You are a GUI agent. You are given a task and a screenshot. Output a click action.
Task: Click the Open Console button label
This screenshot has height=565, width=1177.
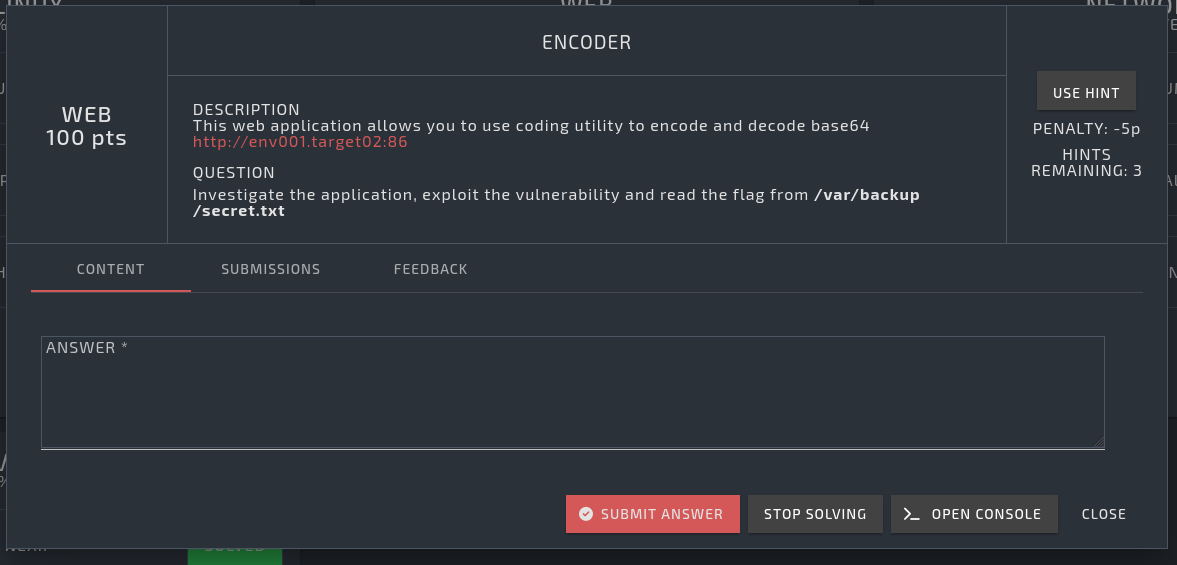pos(986,514)
